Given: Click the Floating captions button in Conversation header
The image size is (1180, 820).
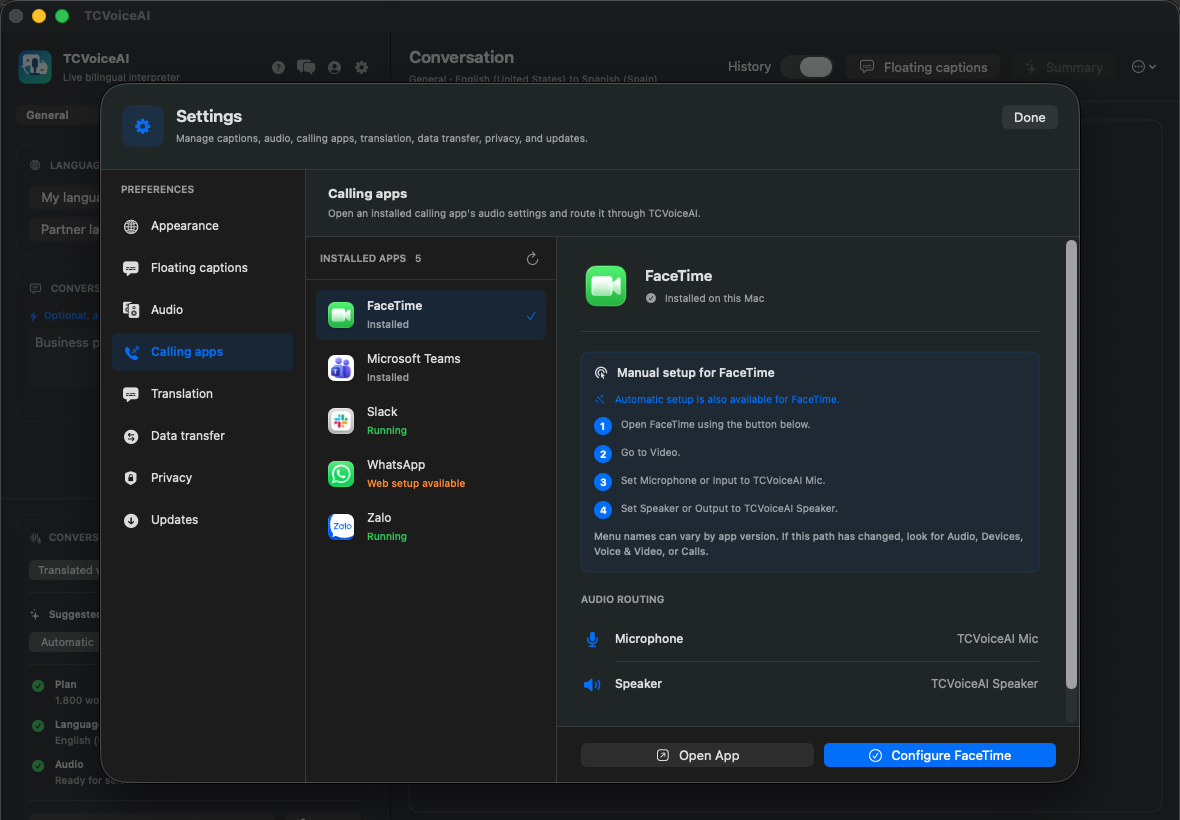Looking at the screenshot, I should (x=923, y=67).
